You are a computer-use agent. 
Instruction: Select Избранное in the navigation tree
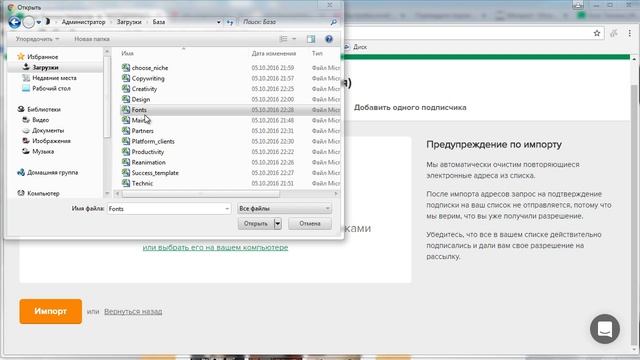(x=42, y=57)
